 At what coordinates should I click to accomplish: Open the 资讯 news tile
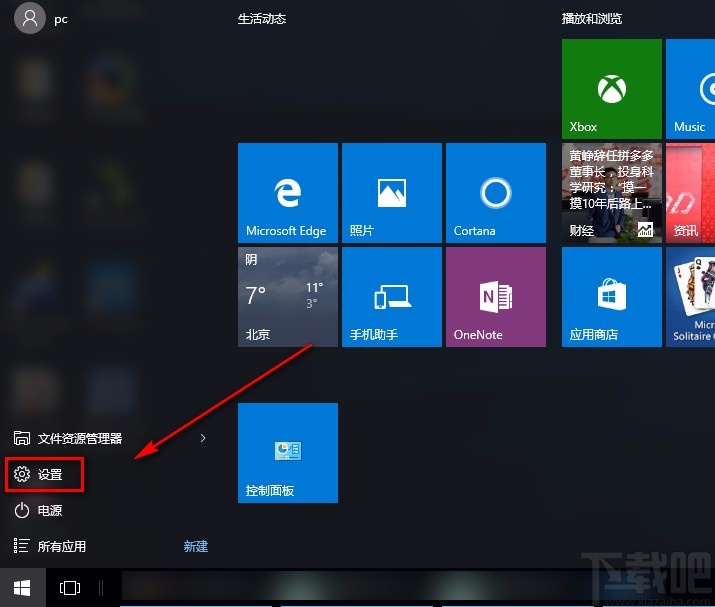pyautogui.click(x=690, y=193)
